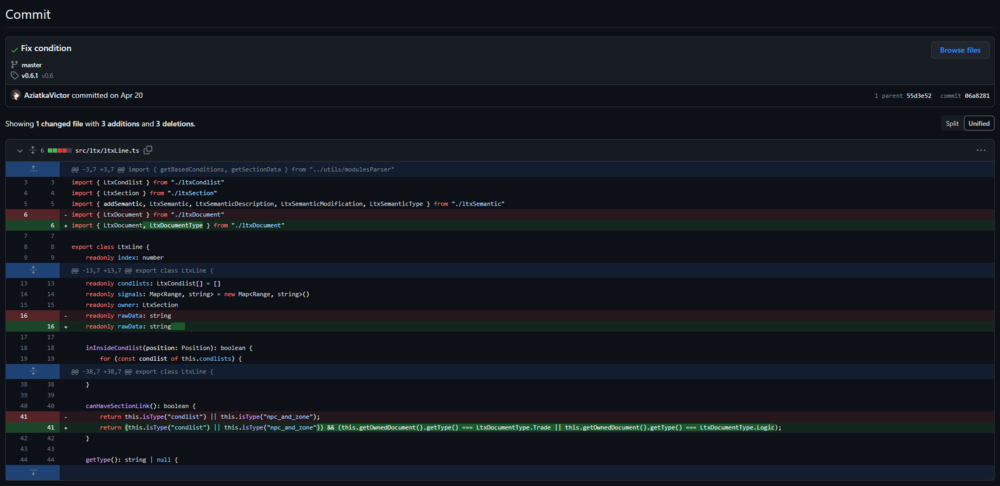This screenshot has width=1000, height=486.
Task: Open the v0.6 tag link
Action: [x=47, y=75]
